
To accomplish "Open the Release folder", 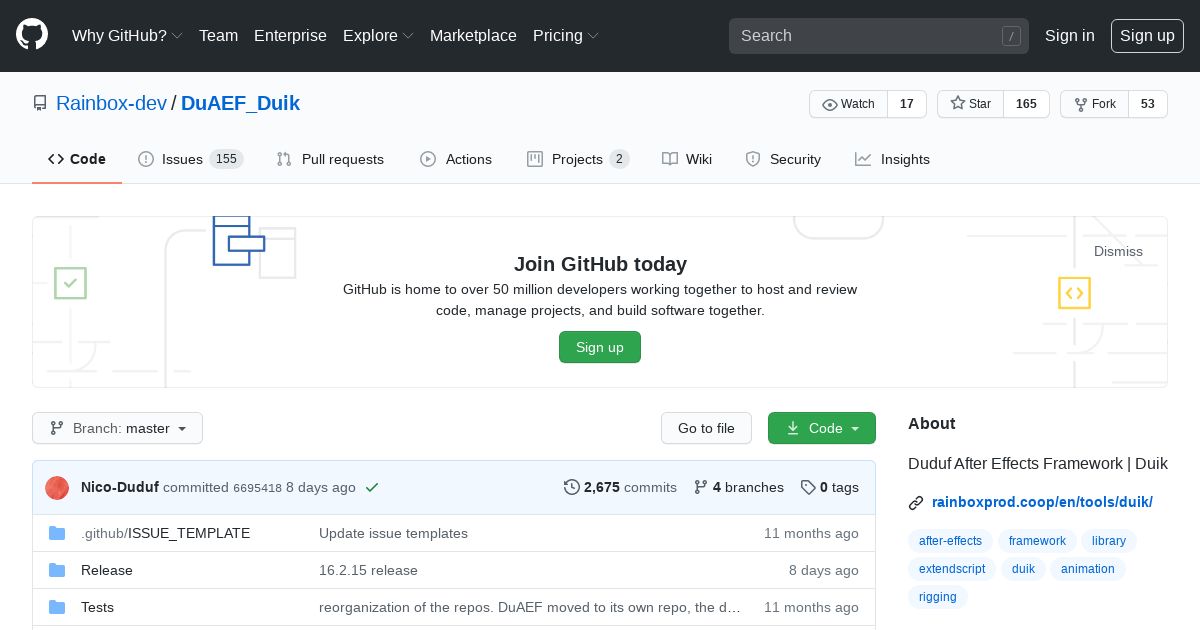I will [107, 570].
